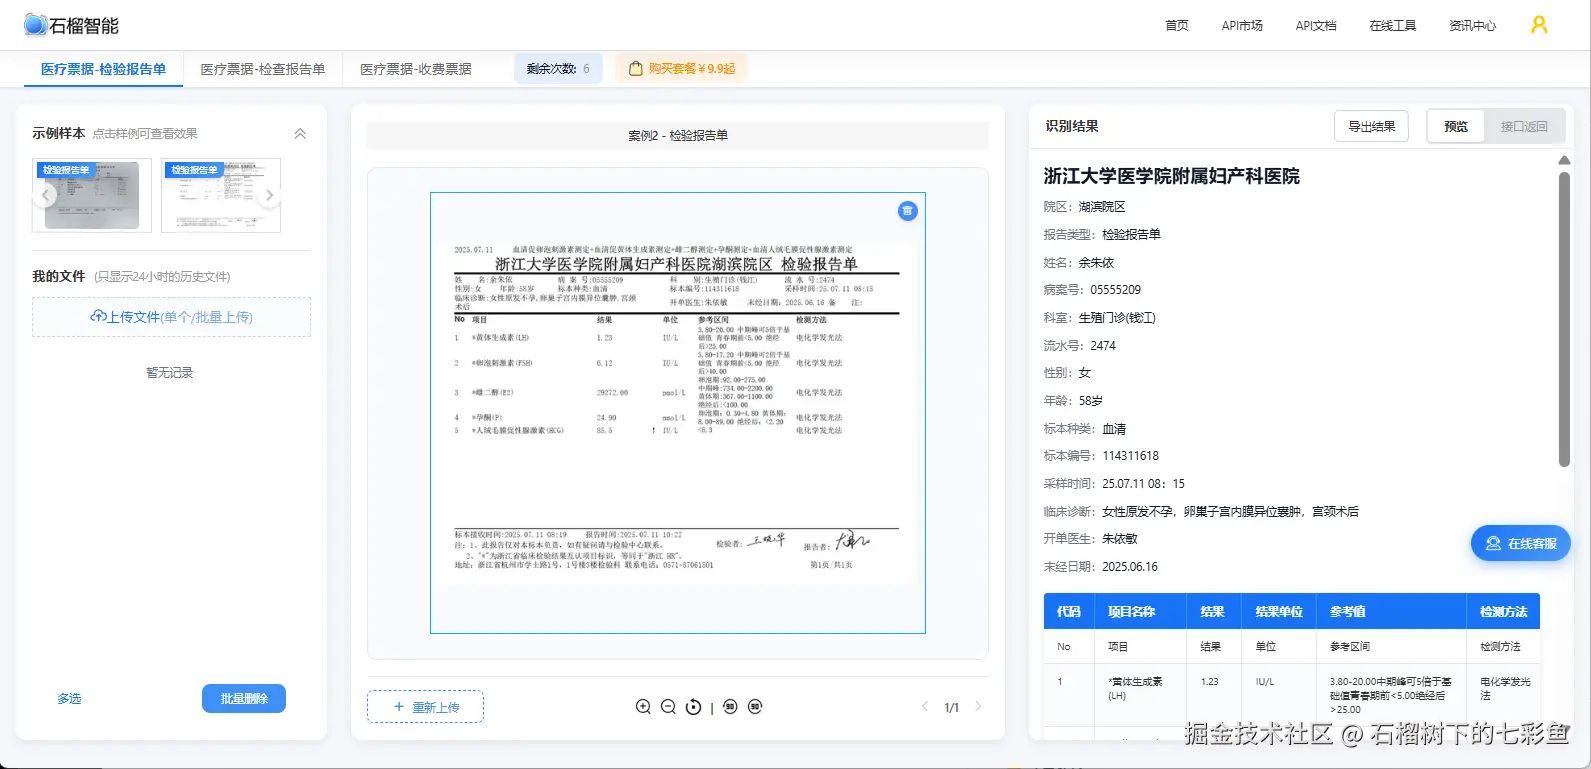Screen dimensions: 1591x769
Task: Click the 暂无记录 text
Action: click(170, 373)
